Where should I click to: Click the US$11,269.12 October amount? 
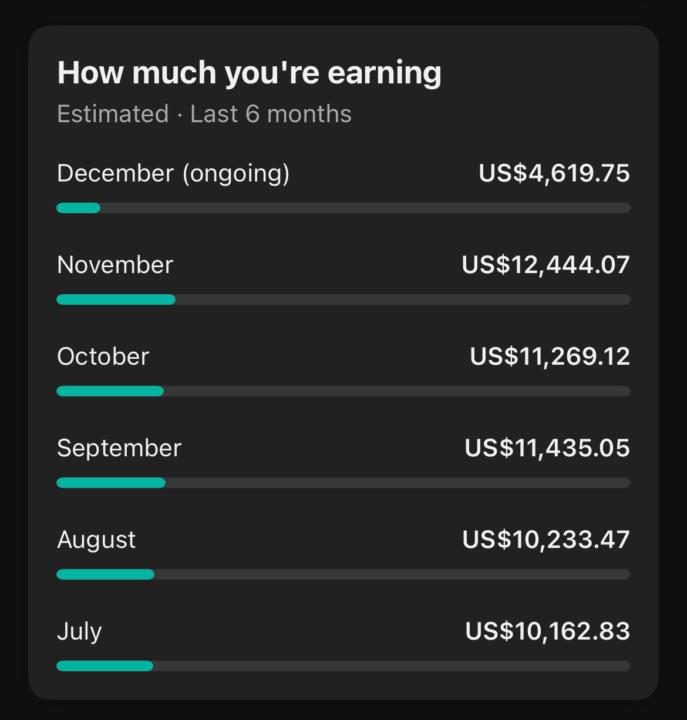coord(550,357)
